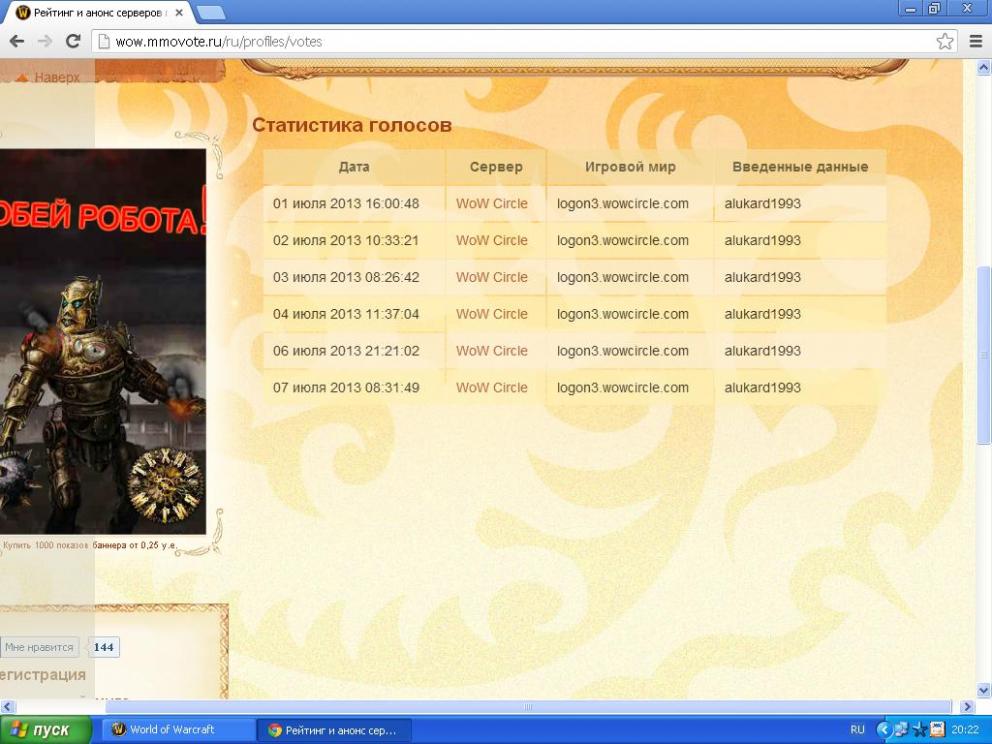The height and width of the screenshot is (744, 992).
Task: Open the пуск Start menu
Action: (x=40, y=730)
